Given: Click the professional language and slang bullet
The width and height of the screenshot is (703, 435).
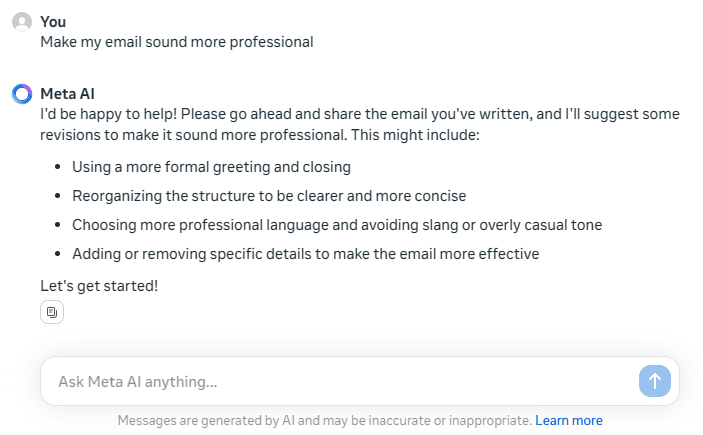Looking at the screenshot, I should [337, 225].
